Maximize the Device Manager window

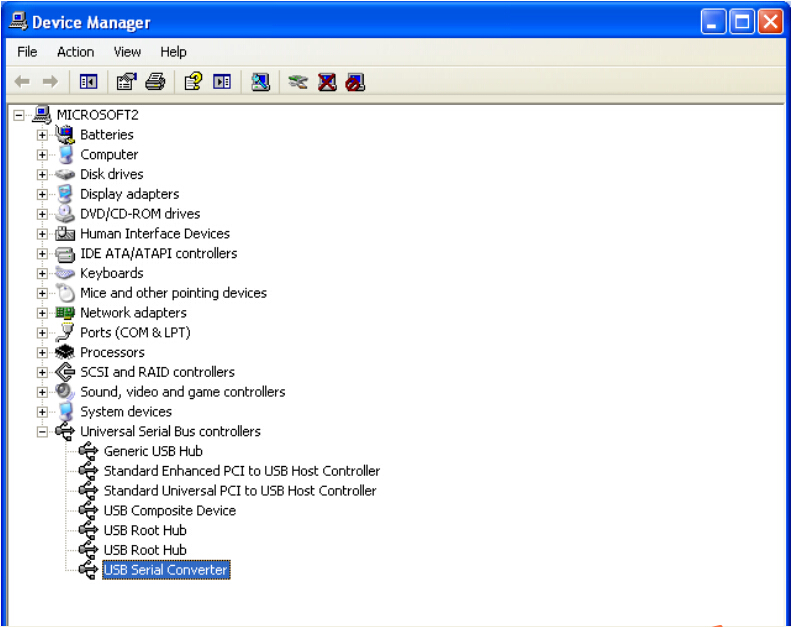pos(742,22)
